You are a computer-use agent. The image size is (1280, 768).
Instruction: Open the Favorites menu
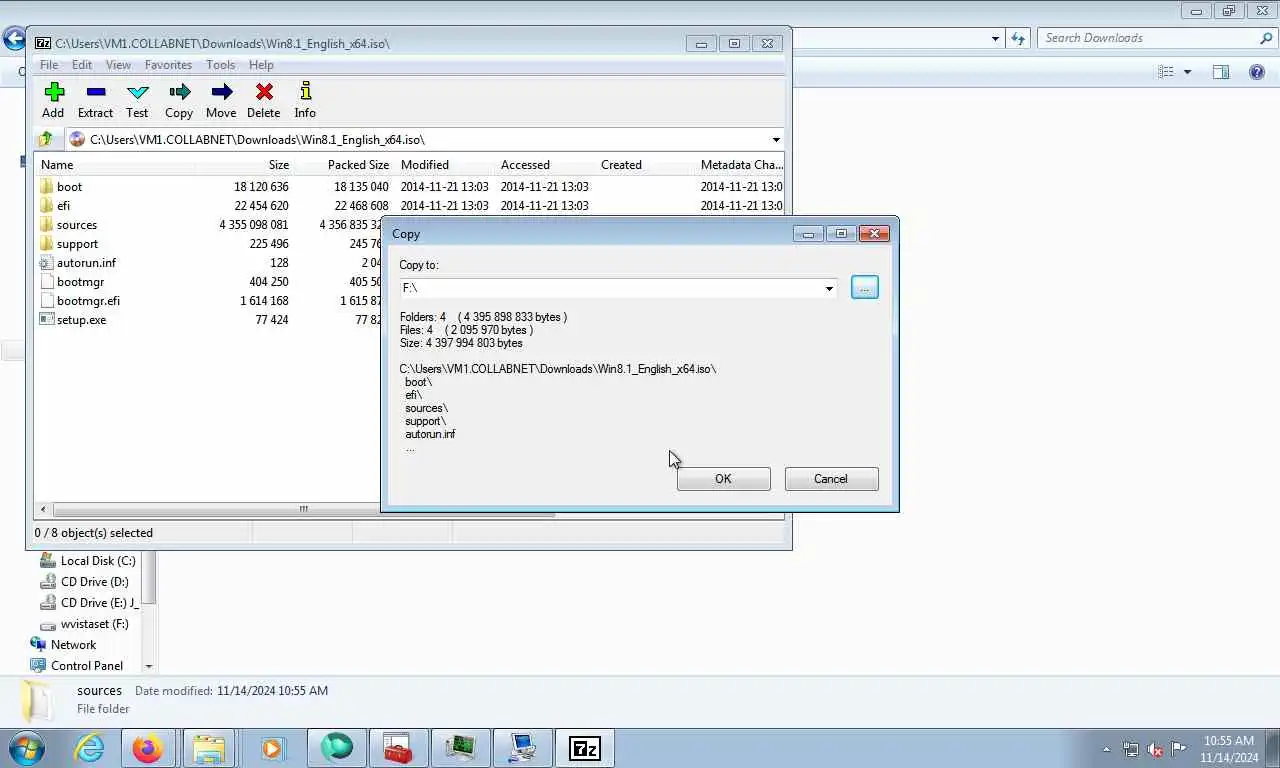[168, 65]
